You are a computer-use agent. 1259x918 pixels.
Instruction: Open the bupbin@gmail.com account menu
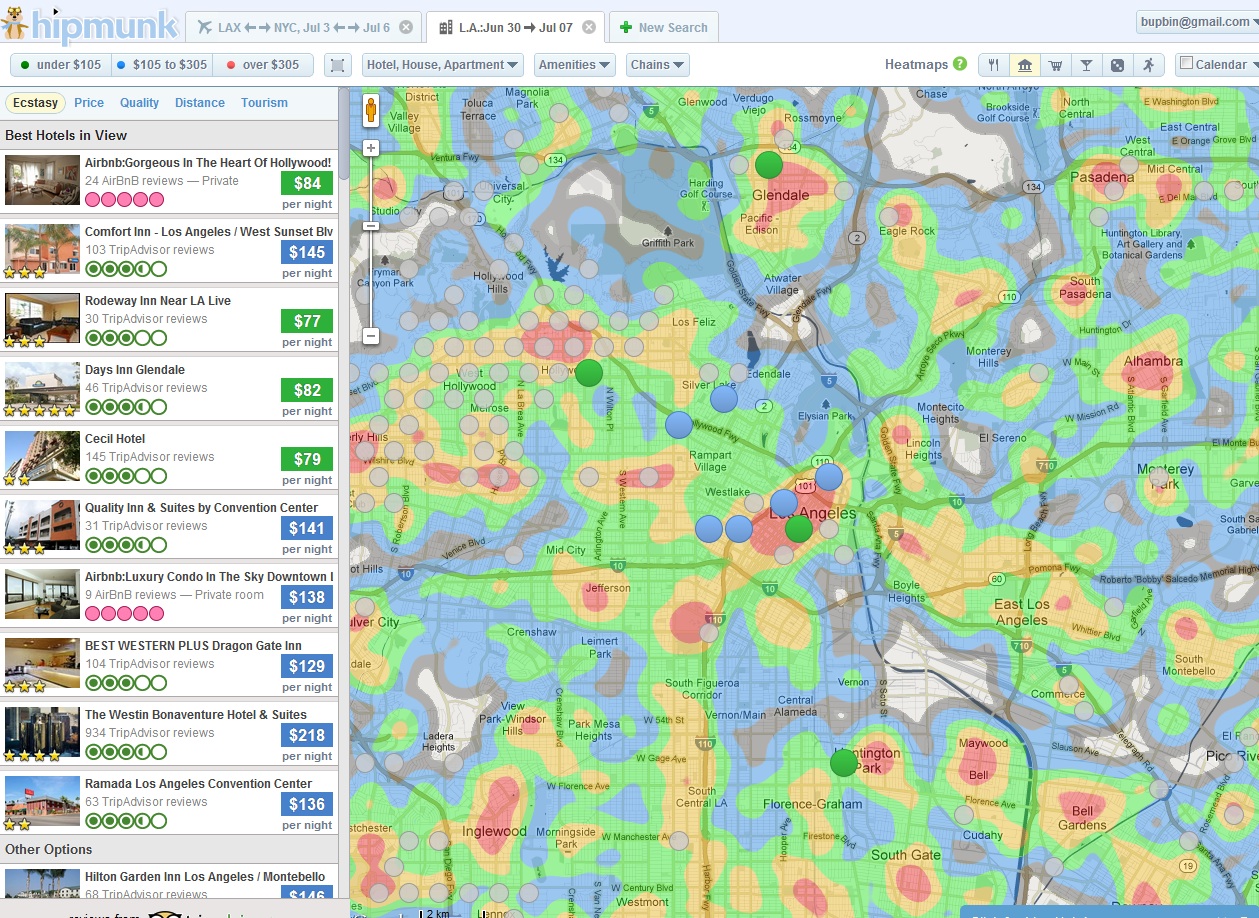1197,22
